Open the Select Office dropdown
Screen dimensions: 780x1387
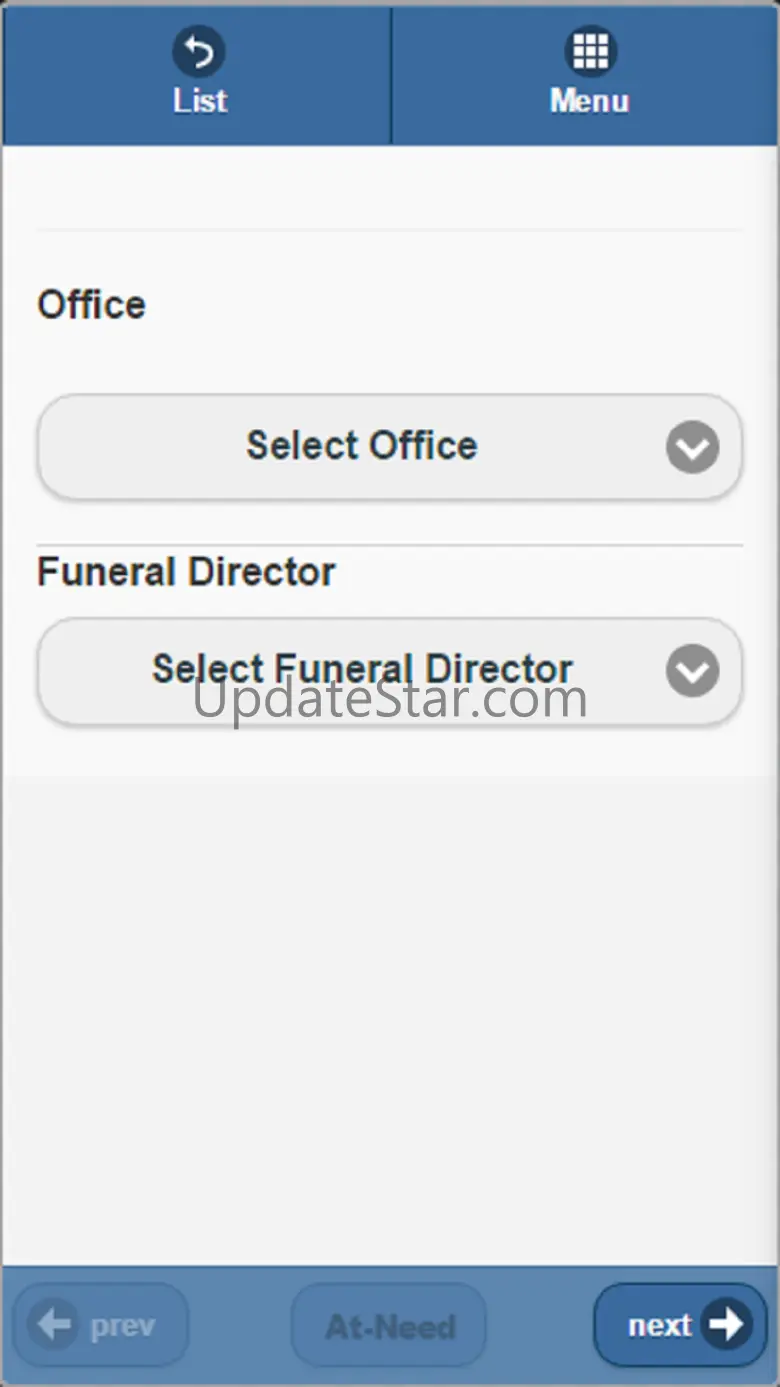pyautogui.click(x=390, y=447)
